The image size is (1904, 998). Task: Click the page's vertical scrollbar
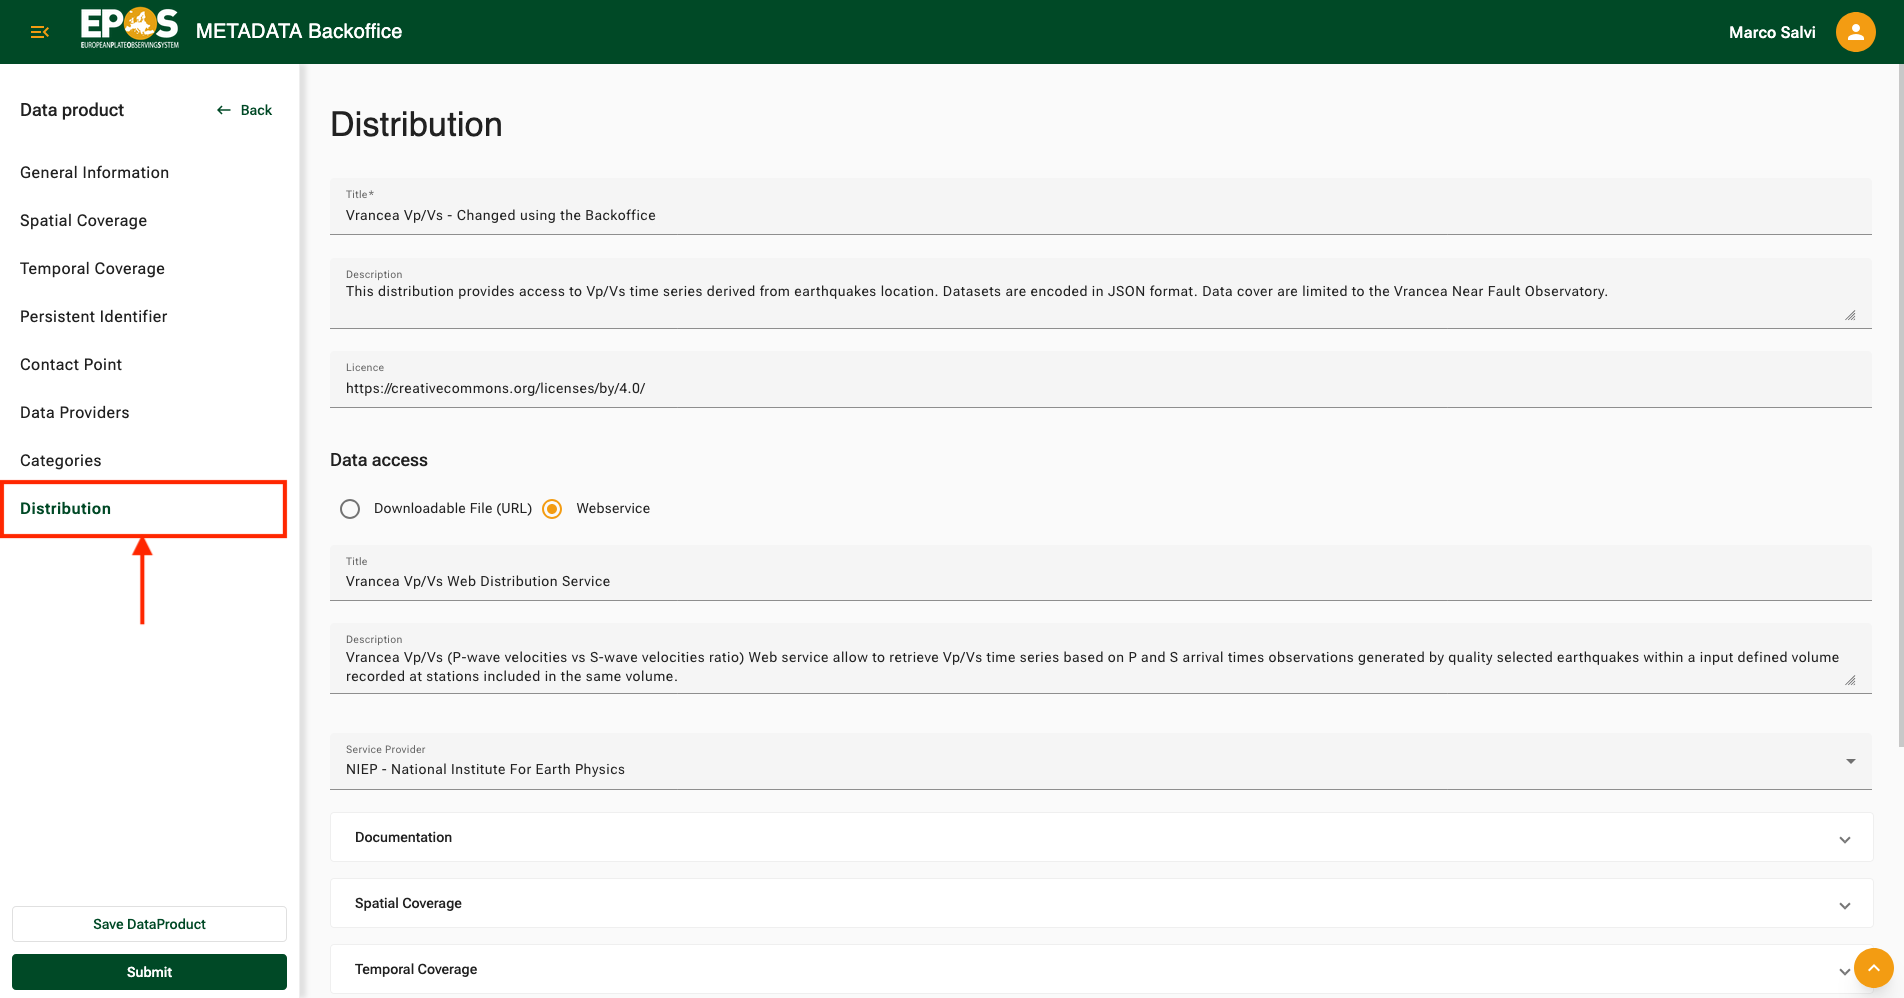tap(1900, 400)
